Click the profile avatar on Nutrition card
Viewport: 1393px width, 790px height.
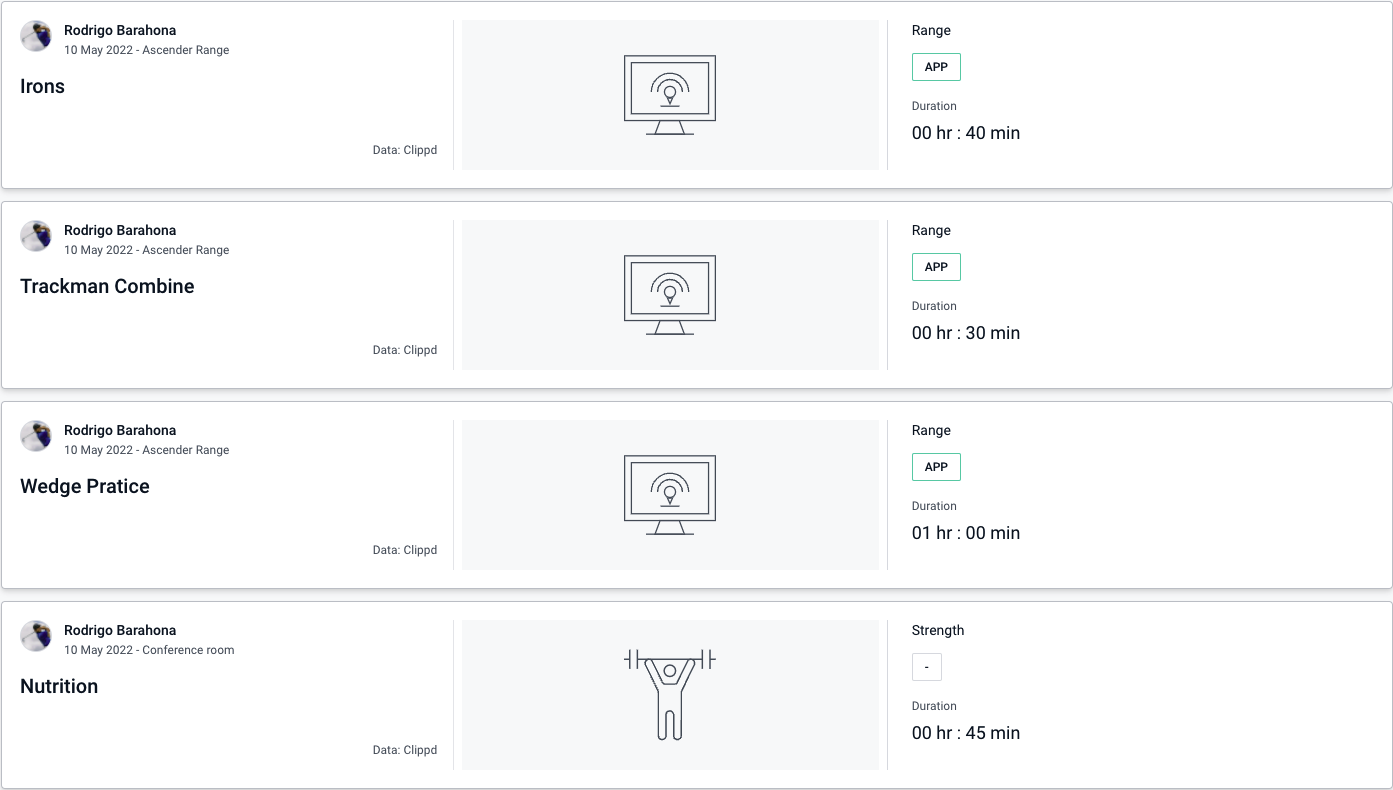coord(36,636)
